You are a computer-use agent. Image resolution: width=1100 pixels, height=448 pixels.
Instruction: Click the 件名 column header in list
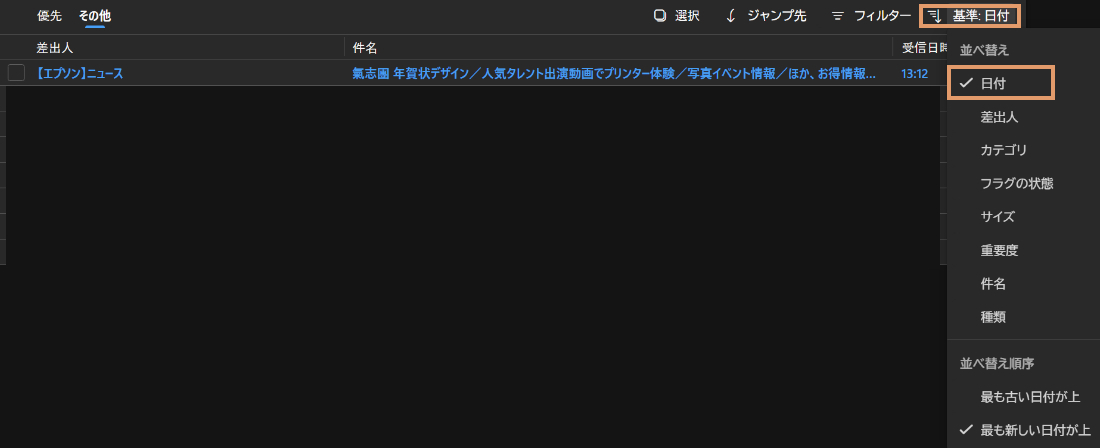(364, 47)
